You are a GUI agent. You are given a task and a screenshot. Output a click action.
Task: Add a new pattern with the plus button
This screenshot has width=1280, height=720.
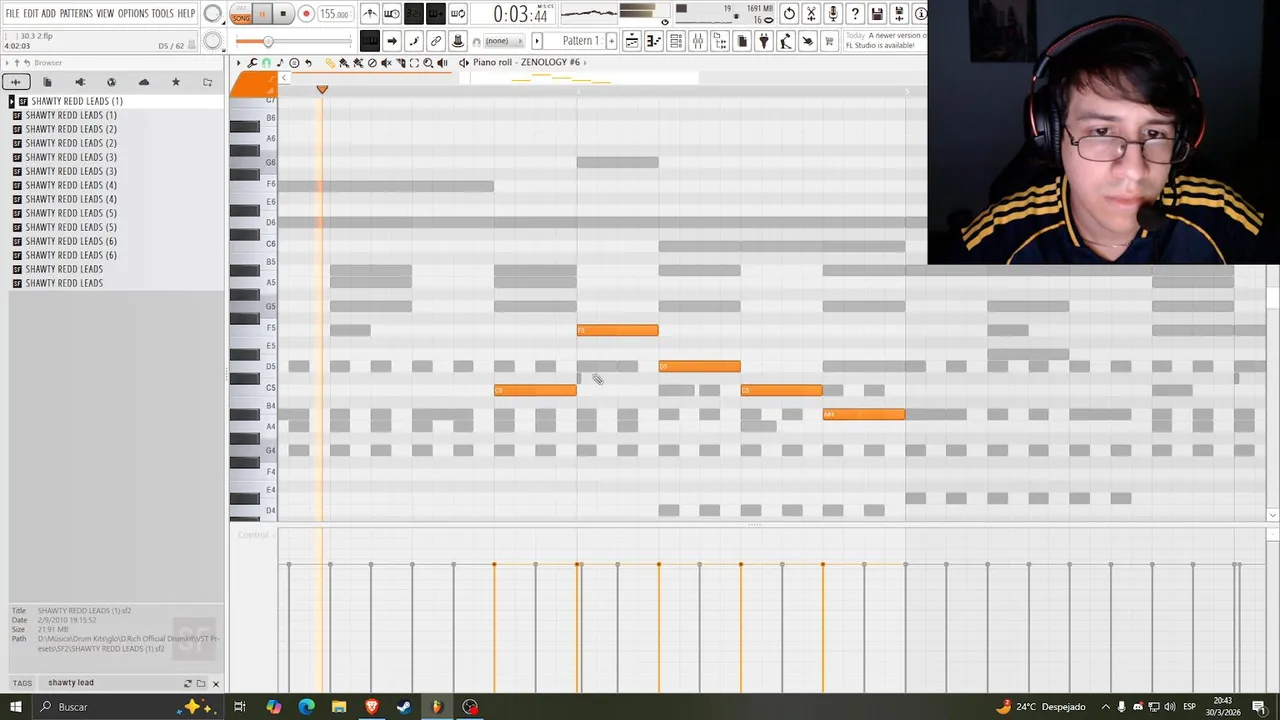611,41
